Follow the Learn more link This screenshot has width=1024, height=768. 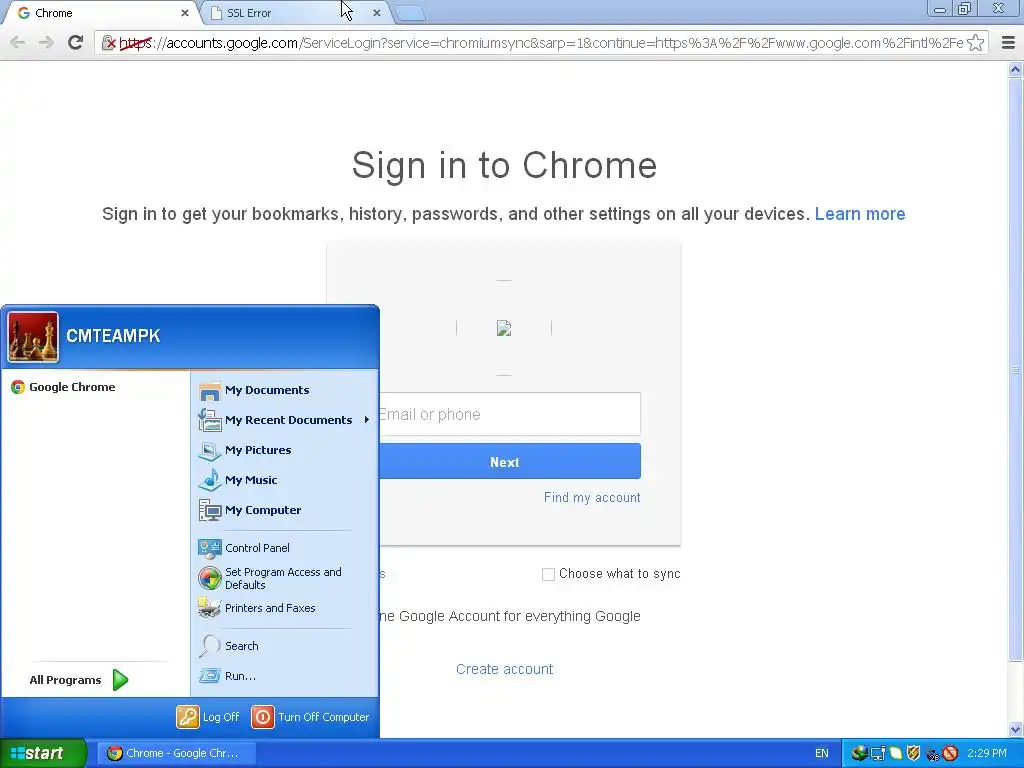click(859, 214)
